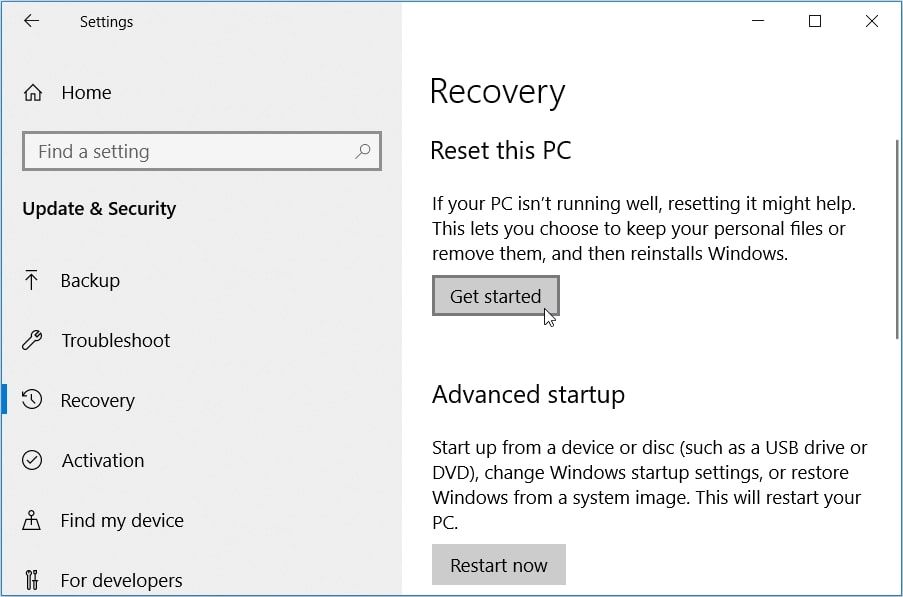Select the For developers sidebar entry

click(x=119, y=580)
